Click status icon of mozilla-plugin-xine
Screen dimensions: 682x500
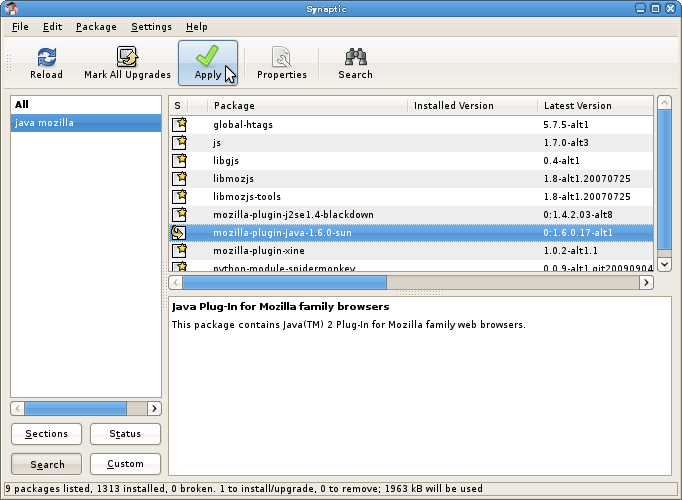click(179, 251)
